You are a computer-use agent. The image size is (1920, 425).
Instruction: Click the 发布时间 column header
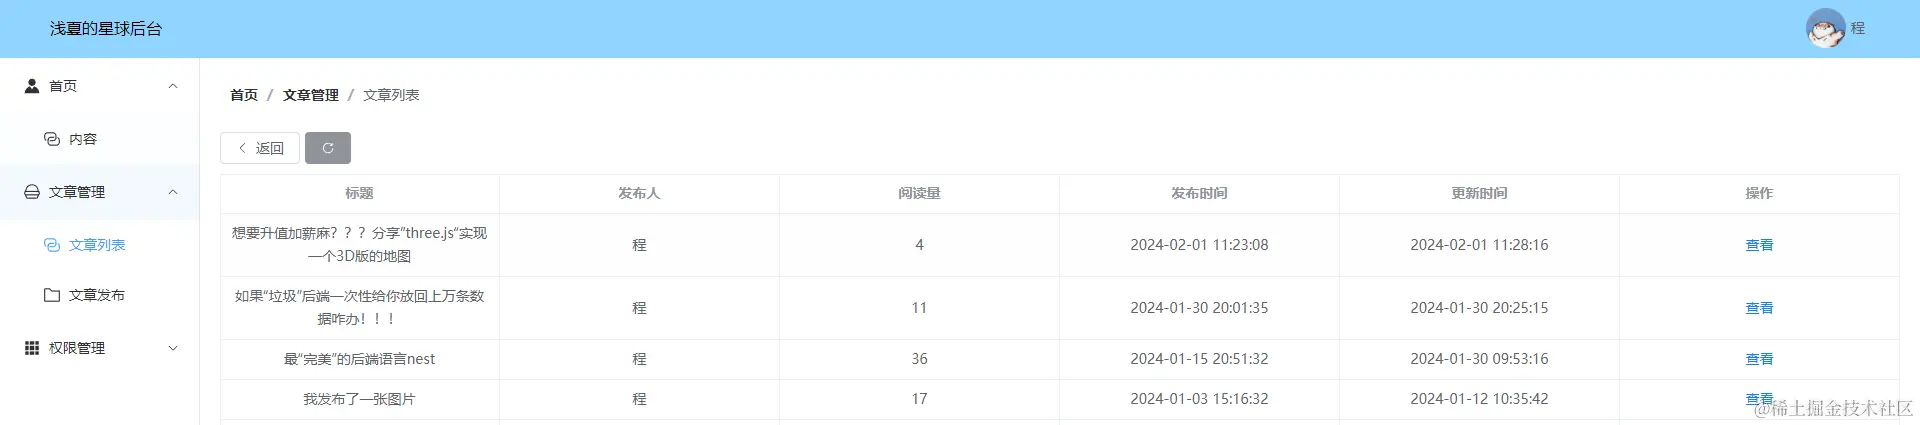pos(1199,193)
